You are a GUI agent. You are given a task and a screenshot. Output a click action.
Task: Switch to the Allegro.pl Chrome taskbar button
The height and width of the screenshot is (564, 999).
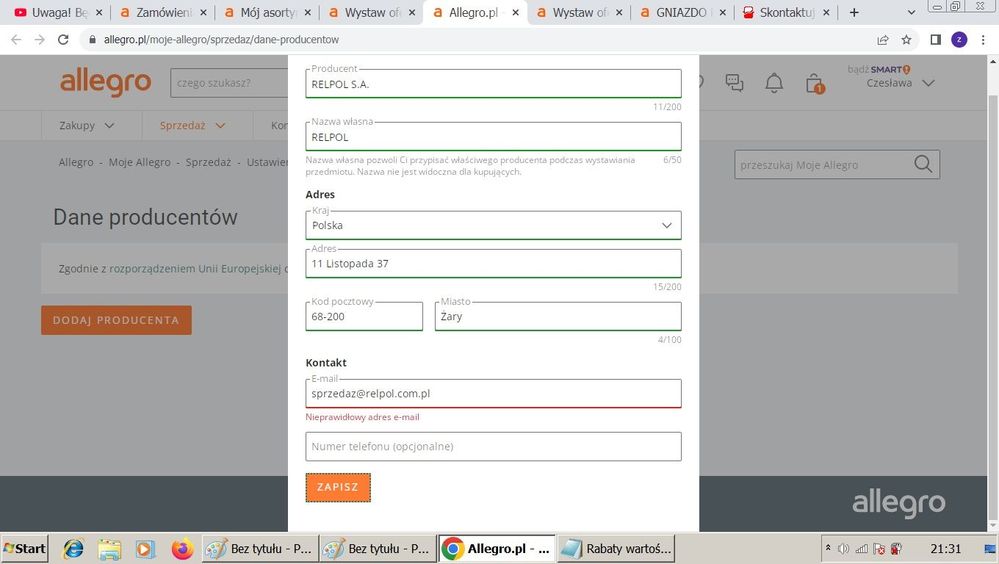coord(496,548)
